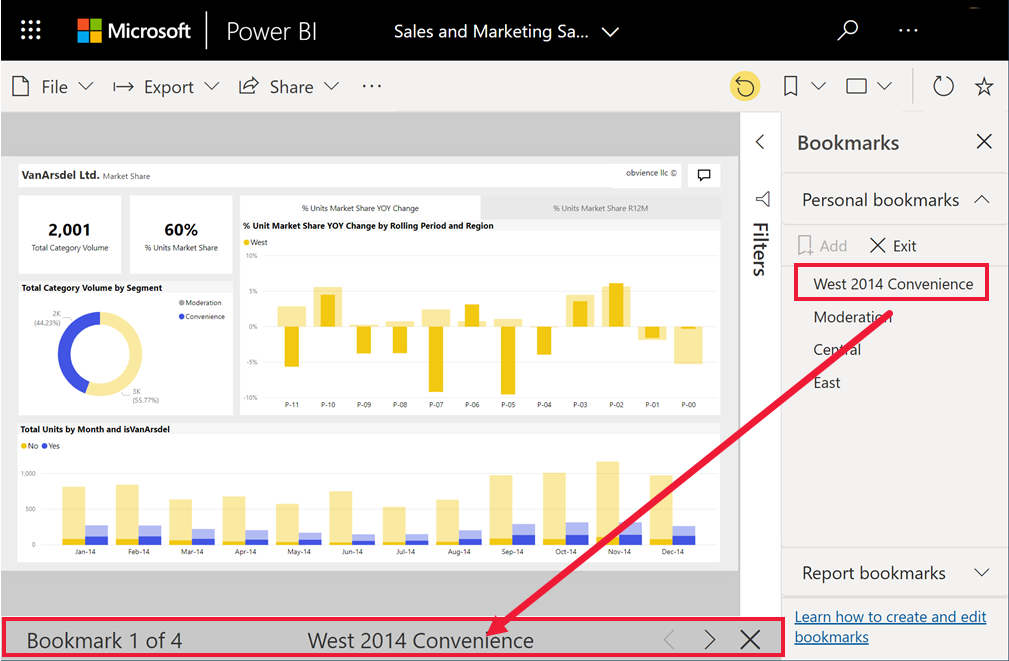
Task: Expand the Filters pane chevron
Action: tap(760, 142)
